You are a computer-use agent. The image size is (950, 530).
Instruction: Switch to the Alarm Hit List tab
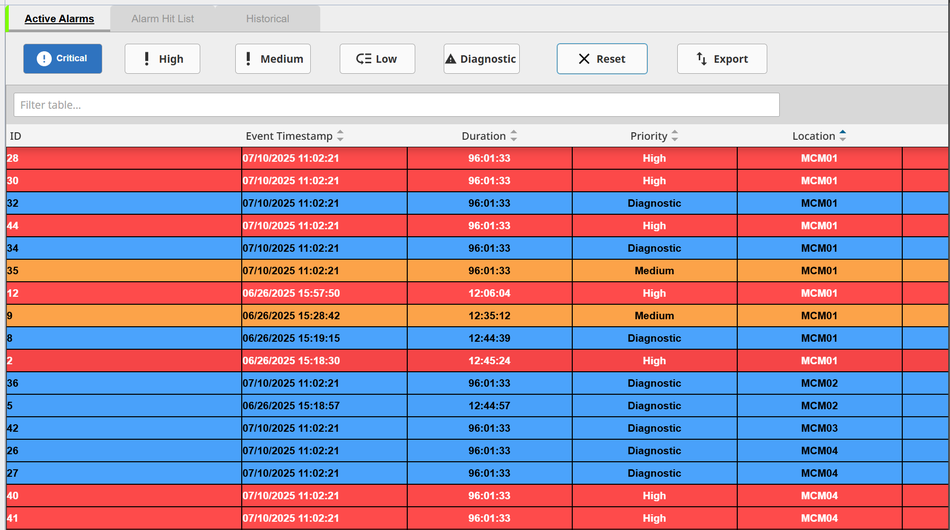tap(163, 19)
